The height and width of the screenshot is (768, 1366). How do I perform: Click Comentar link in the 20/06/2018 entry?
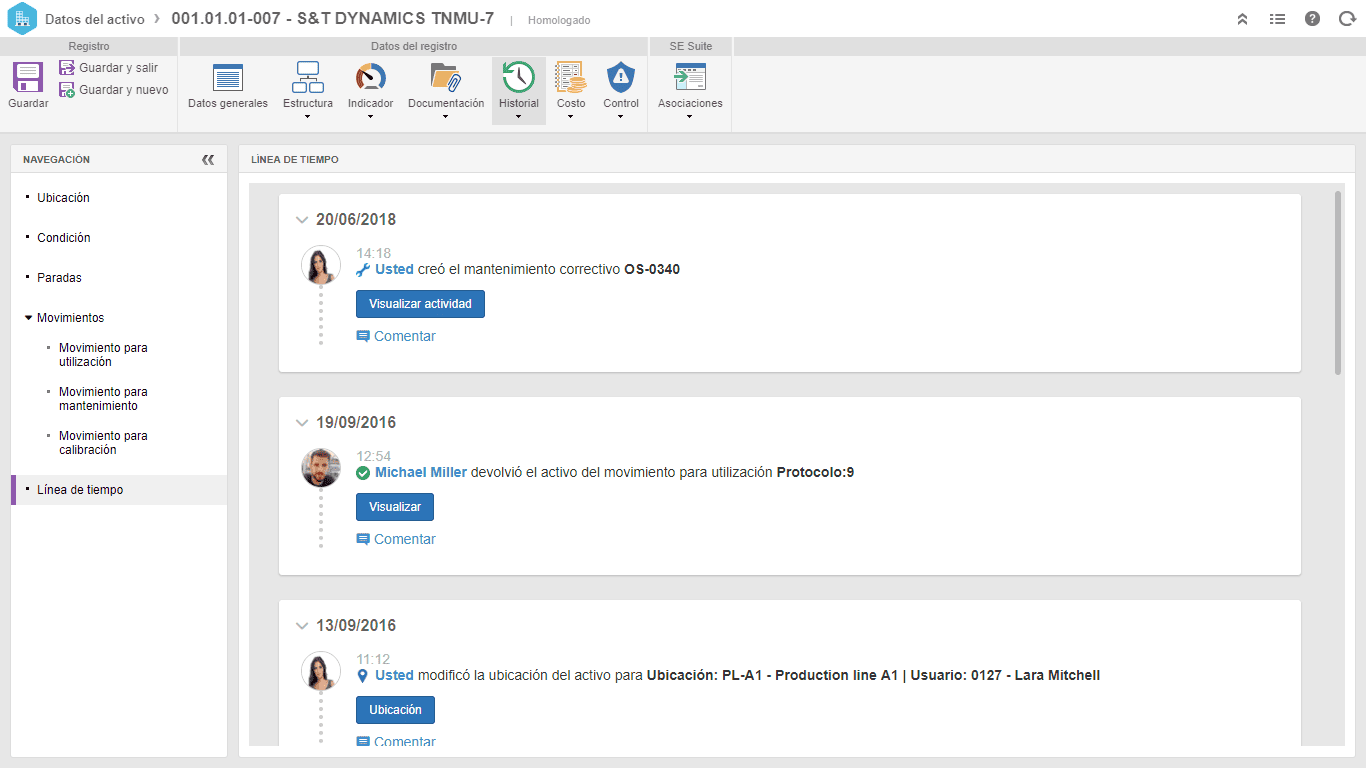(405, 337)
